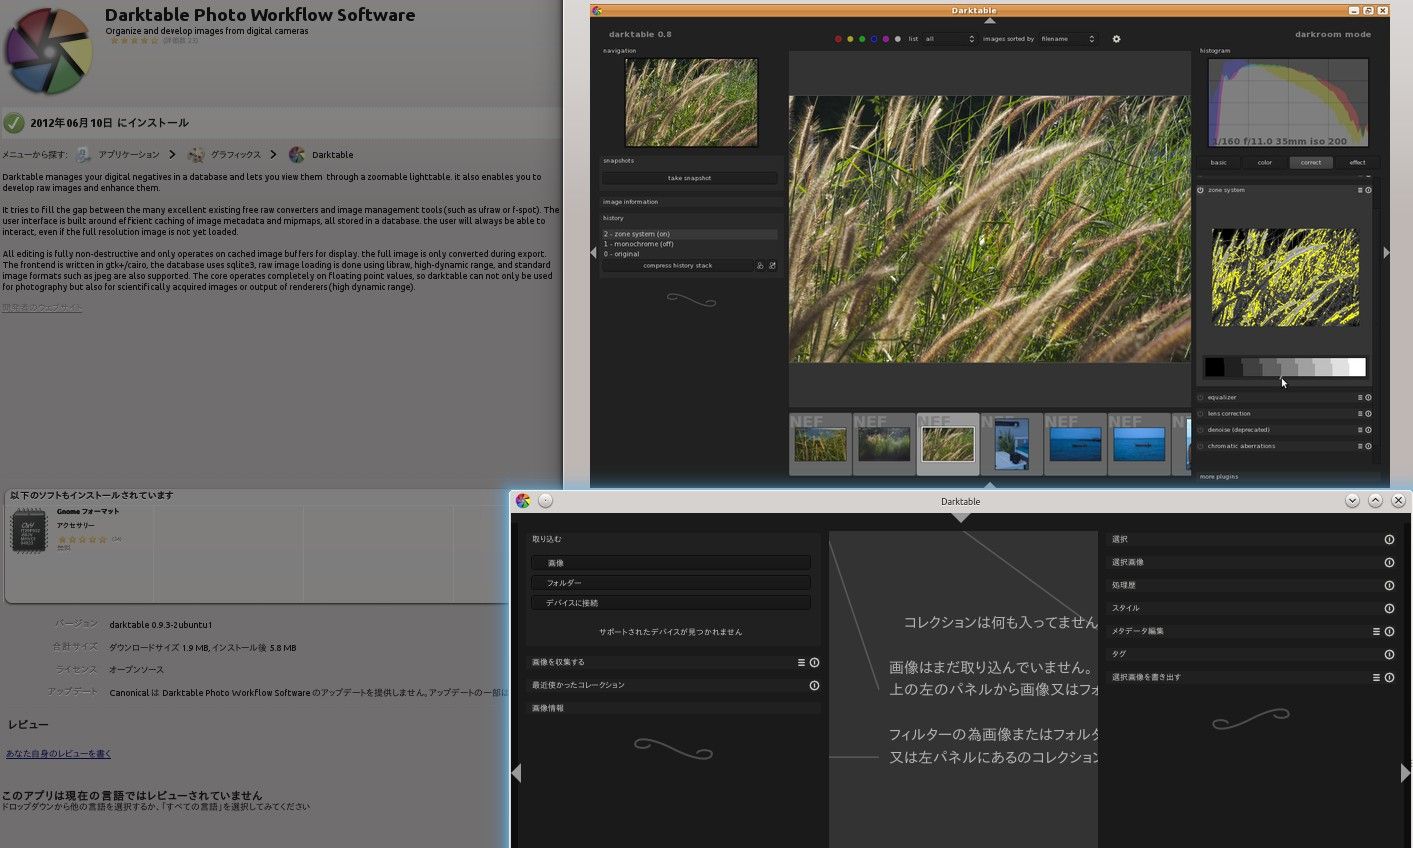This screenshot has width=1413, height=848.
Task: Enable the chromatic aberrations power button
Action: pyautogui.click(x=1201, y=446)
